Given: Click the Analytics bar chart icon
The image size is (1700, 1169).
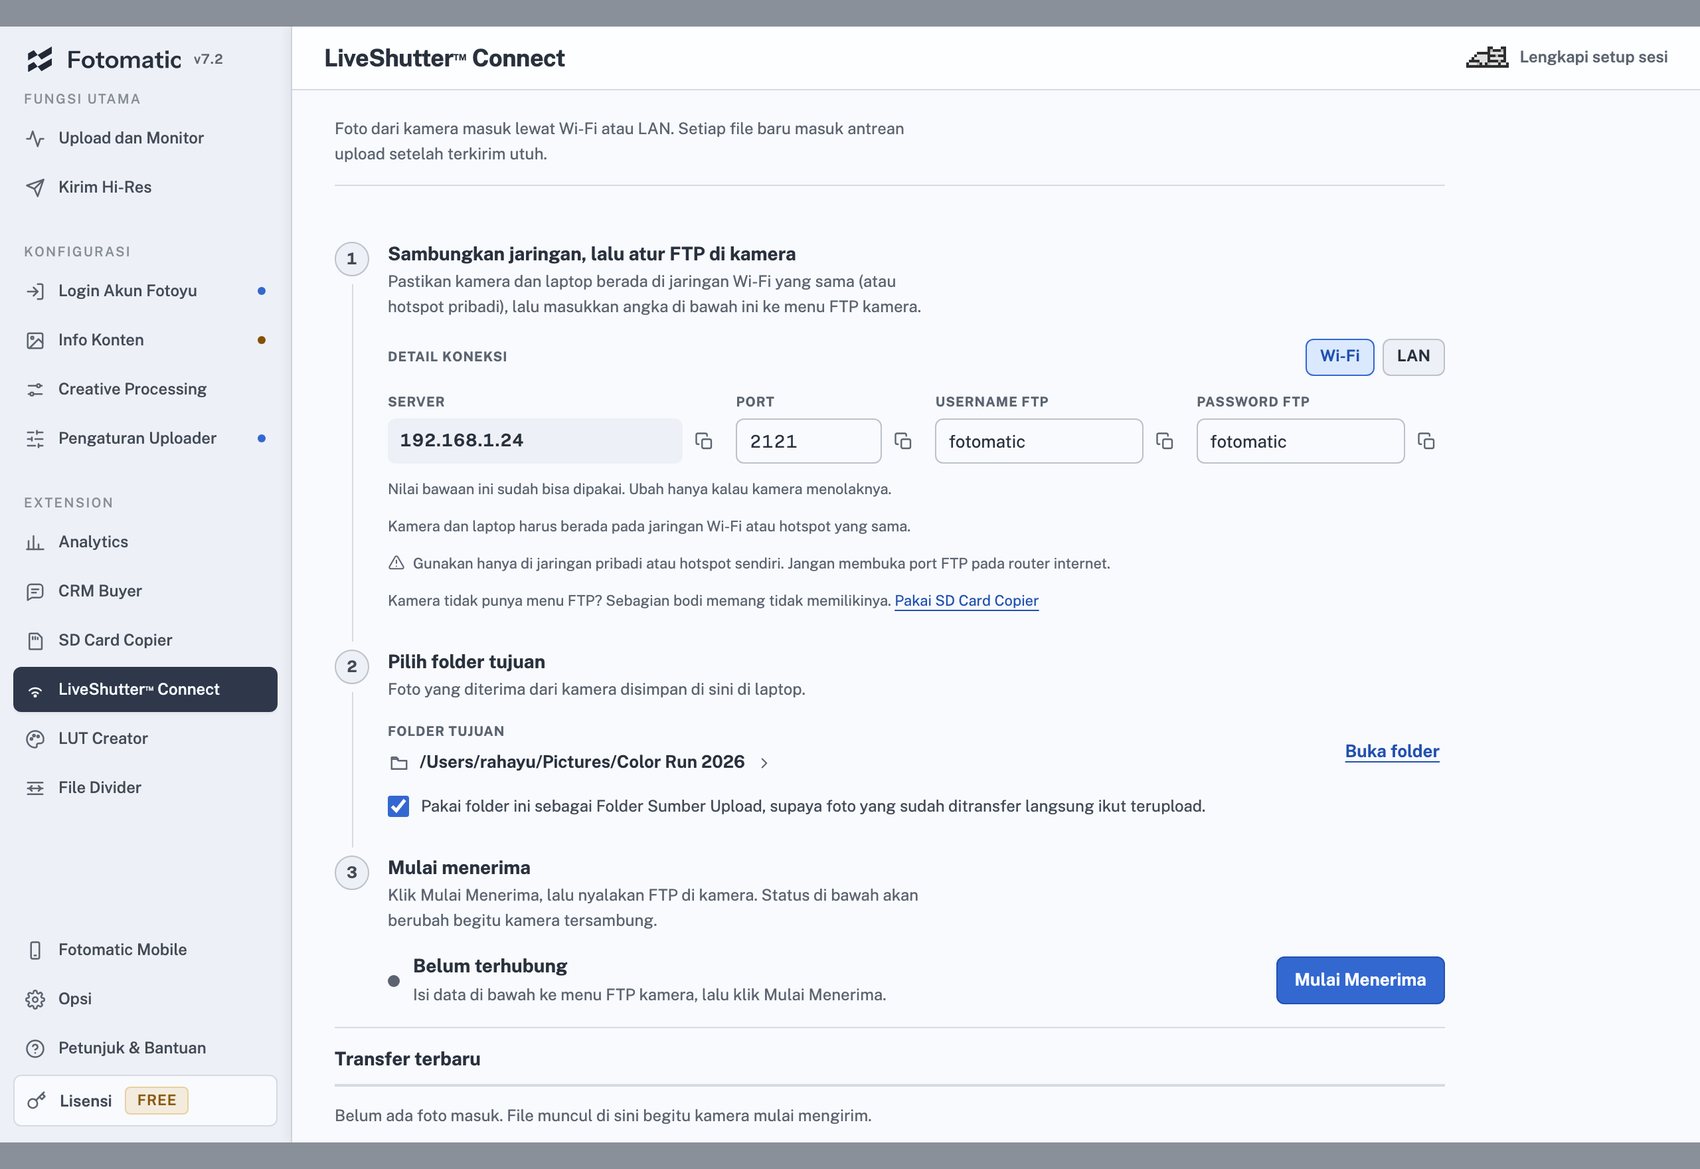Looking at the screenshot, I should [x=35, y=542].
